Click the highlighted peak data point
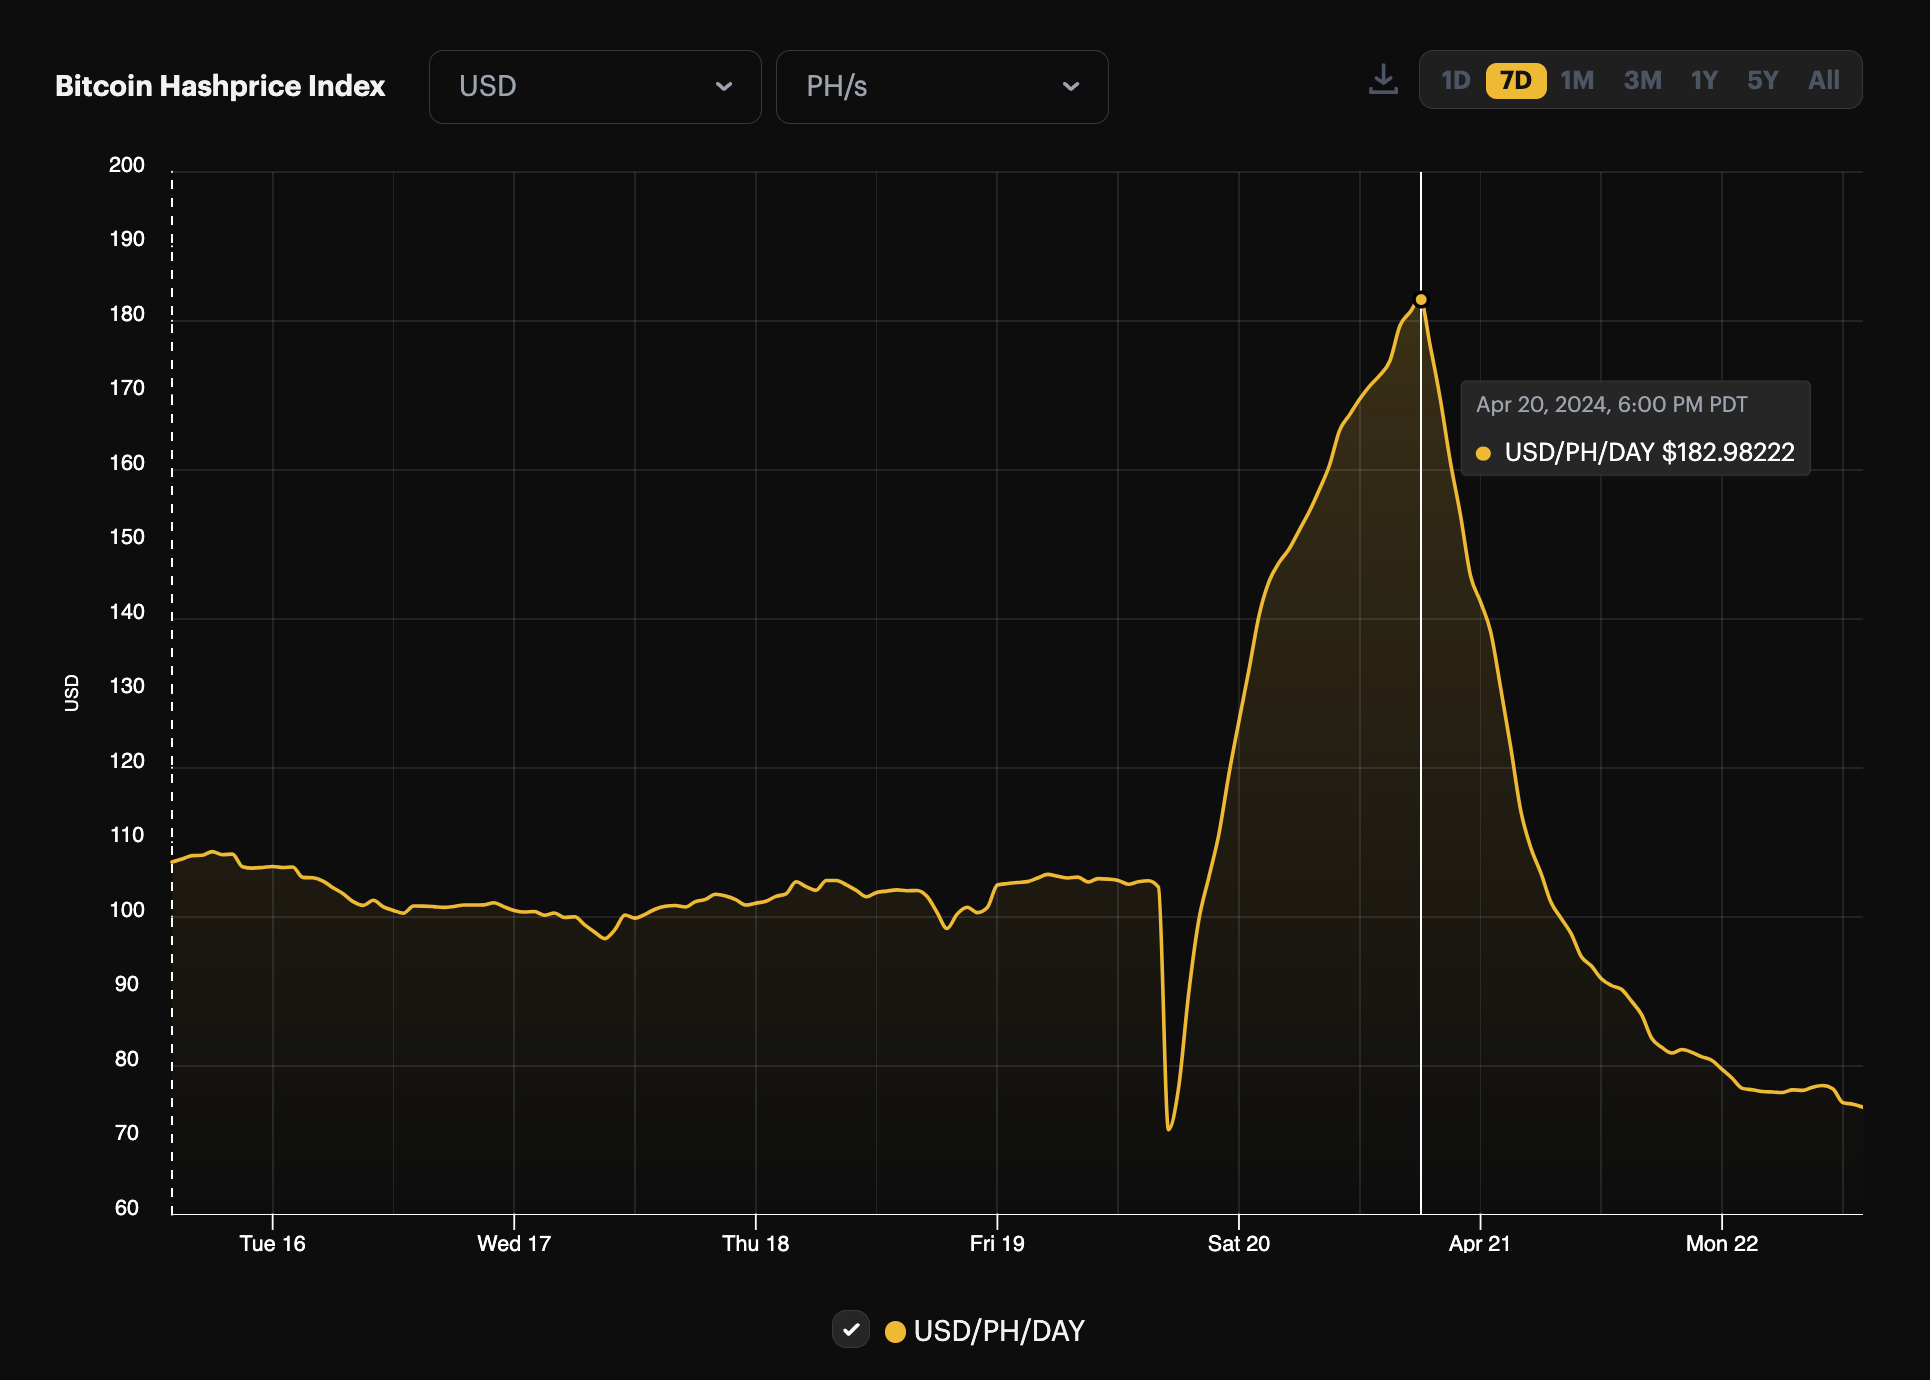1930x1380 pixels. click(1421, 299)
